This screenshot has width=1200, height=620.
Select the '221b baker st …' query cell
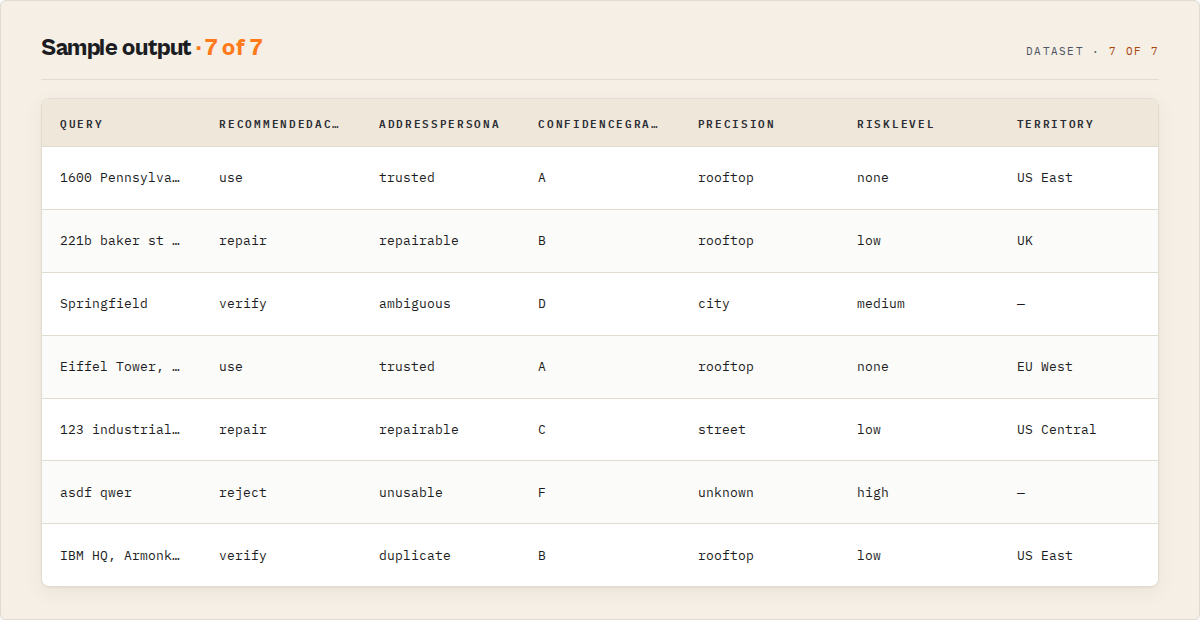click(120, 241)
